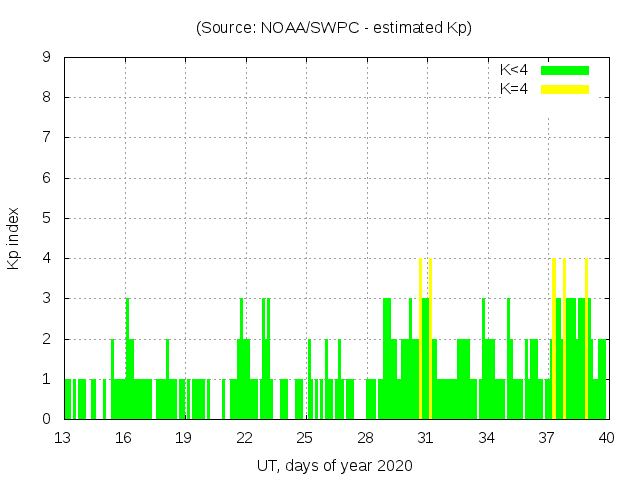Click x-axis tick label 13

coord(62,438)
